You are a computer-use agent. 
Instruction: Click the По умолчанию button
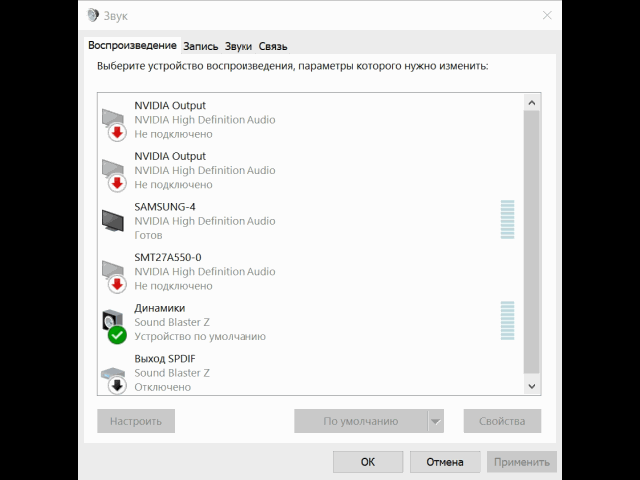click(x=361, y=421)
